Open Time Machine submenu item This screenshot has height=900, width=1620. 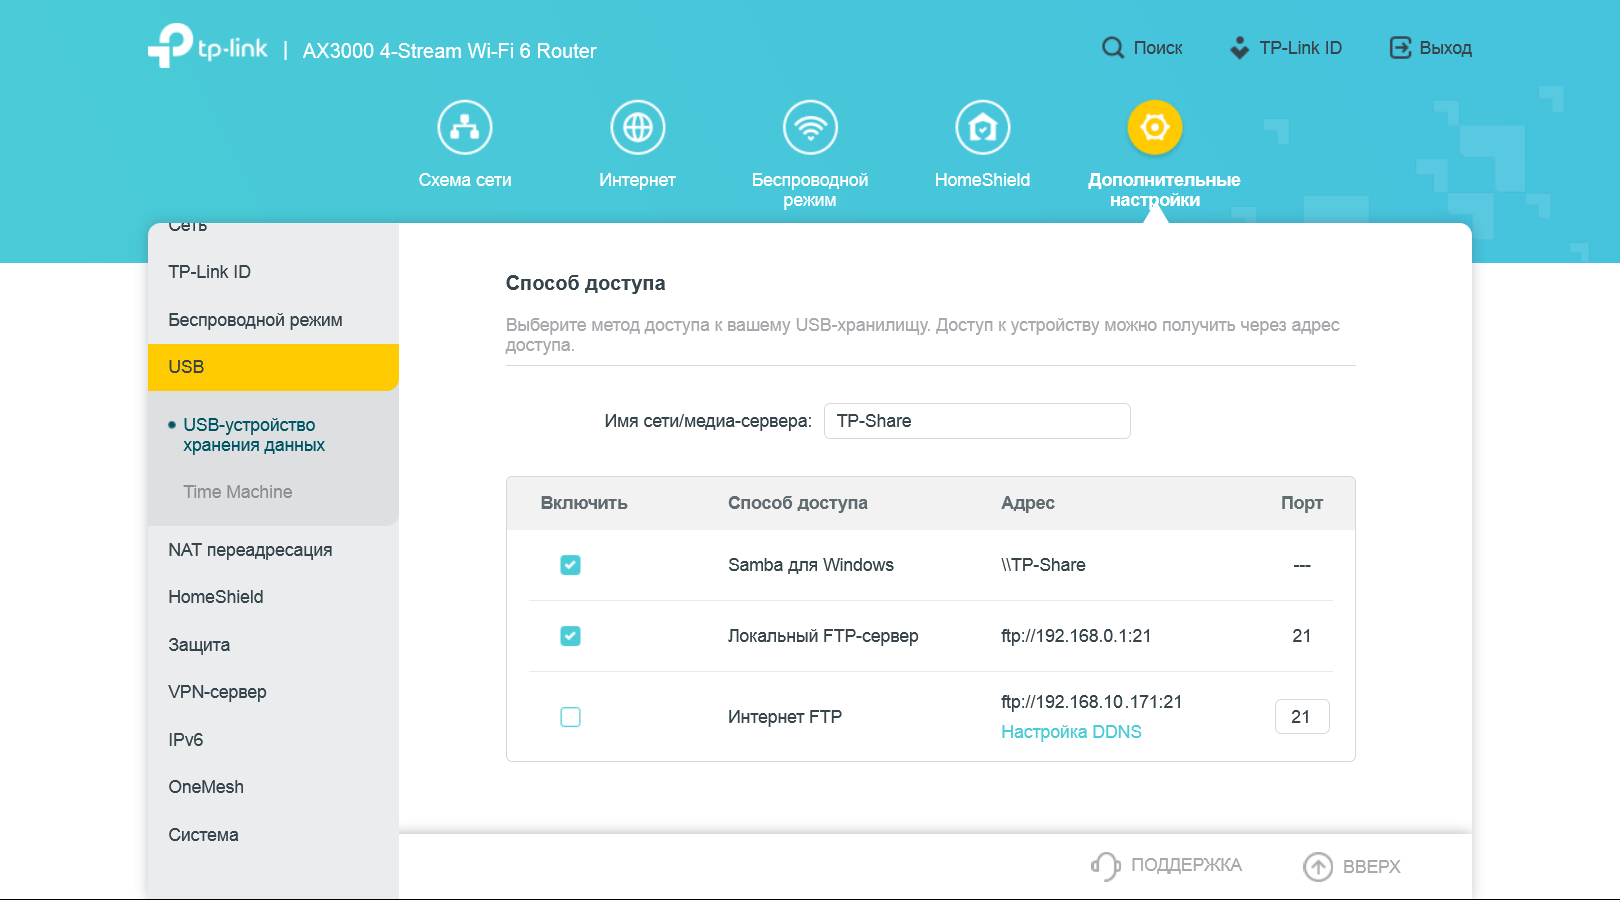(x=238, y=492)
